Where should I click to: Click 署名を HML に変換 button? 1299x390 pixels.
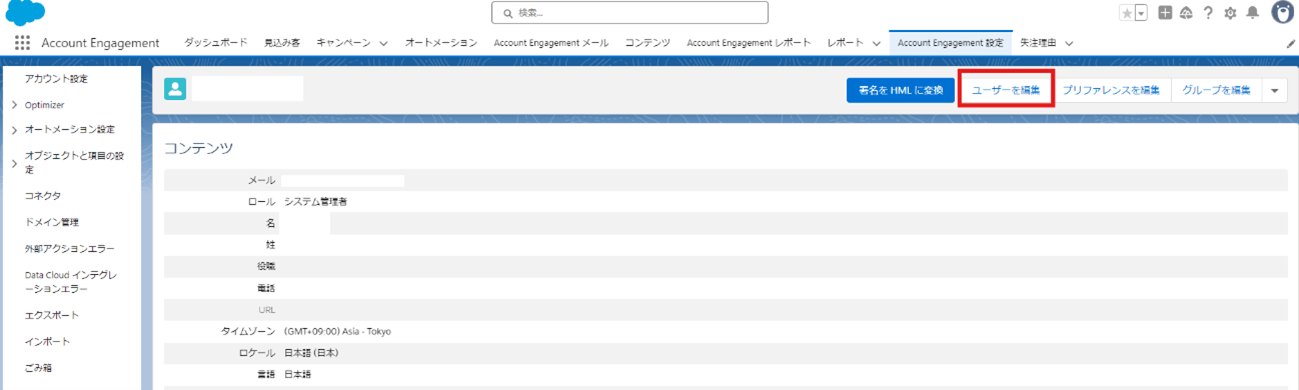coord(900,90)
